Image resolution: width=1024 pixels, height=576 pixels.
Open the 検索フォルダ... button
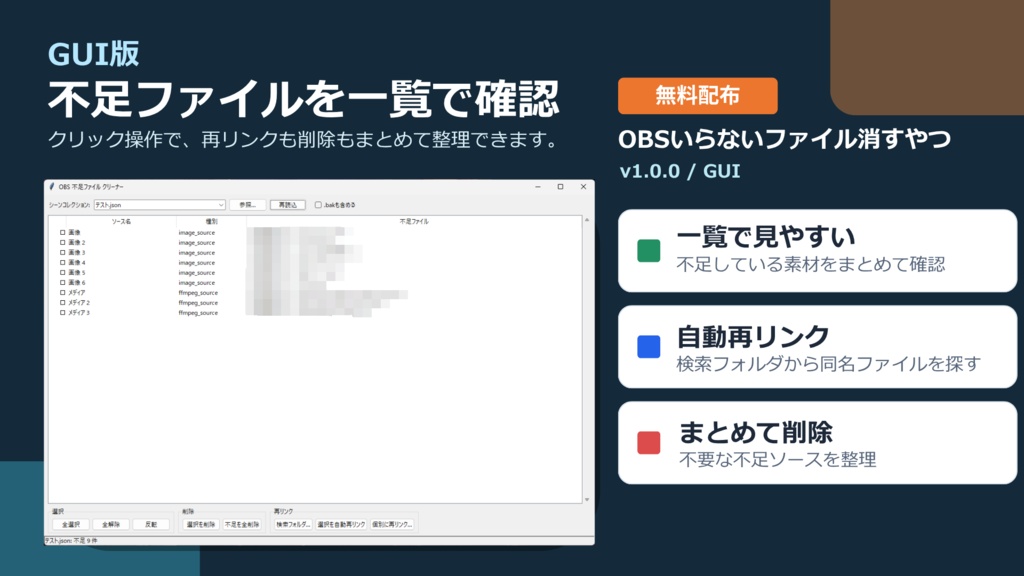(293, 524)
